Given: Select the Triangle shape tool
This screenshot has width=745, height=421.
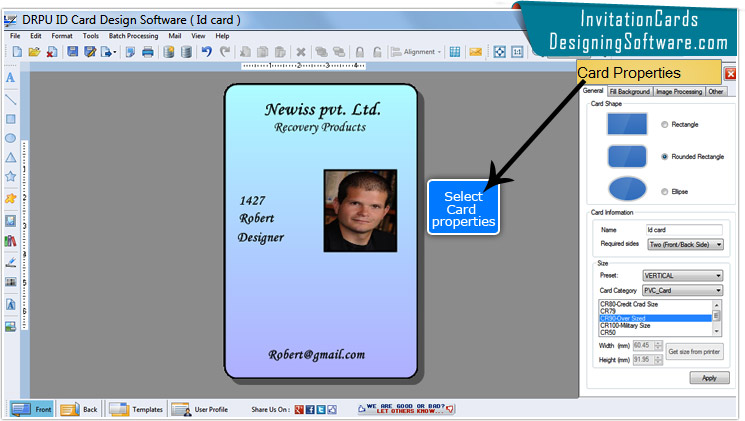Looking at the screenshot, I should coord(10,157).
